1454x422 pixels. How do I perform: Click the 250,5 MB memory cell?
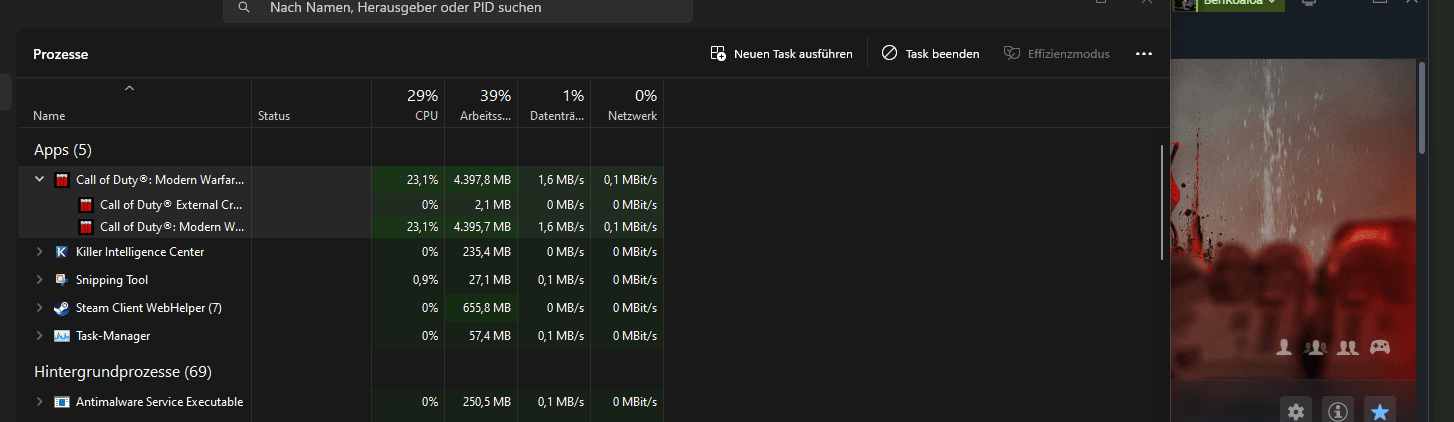click(482, 402)
